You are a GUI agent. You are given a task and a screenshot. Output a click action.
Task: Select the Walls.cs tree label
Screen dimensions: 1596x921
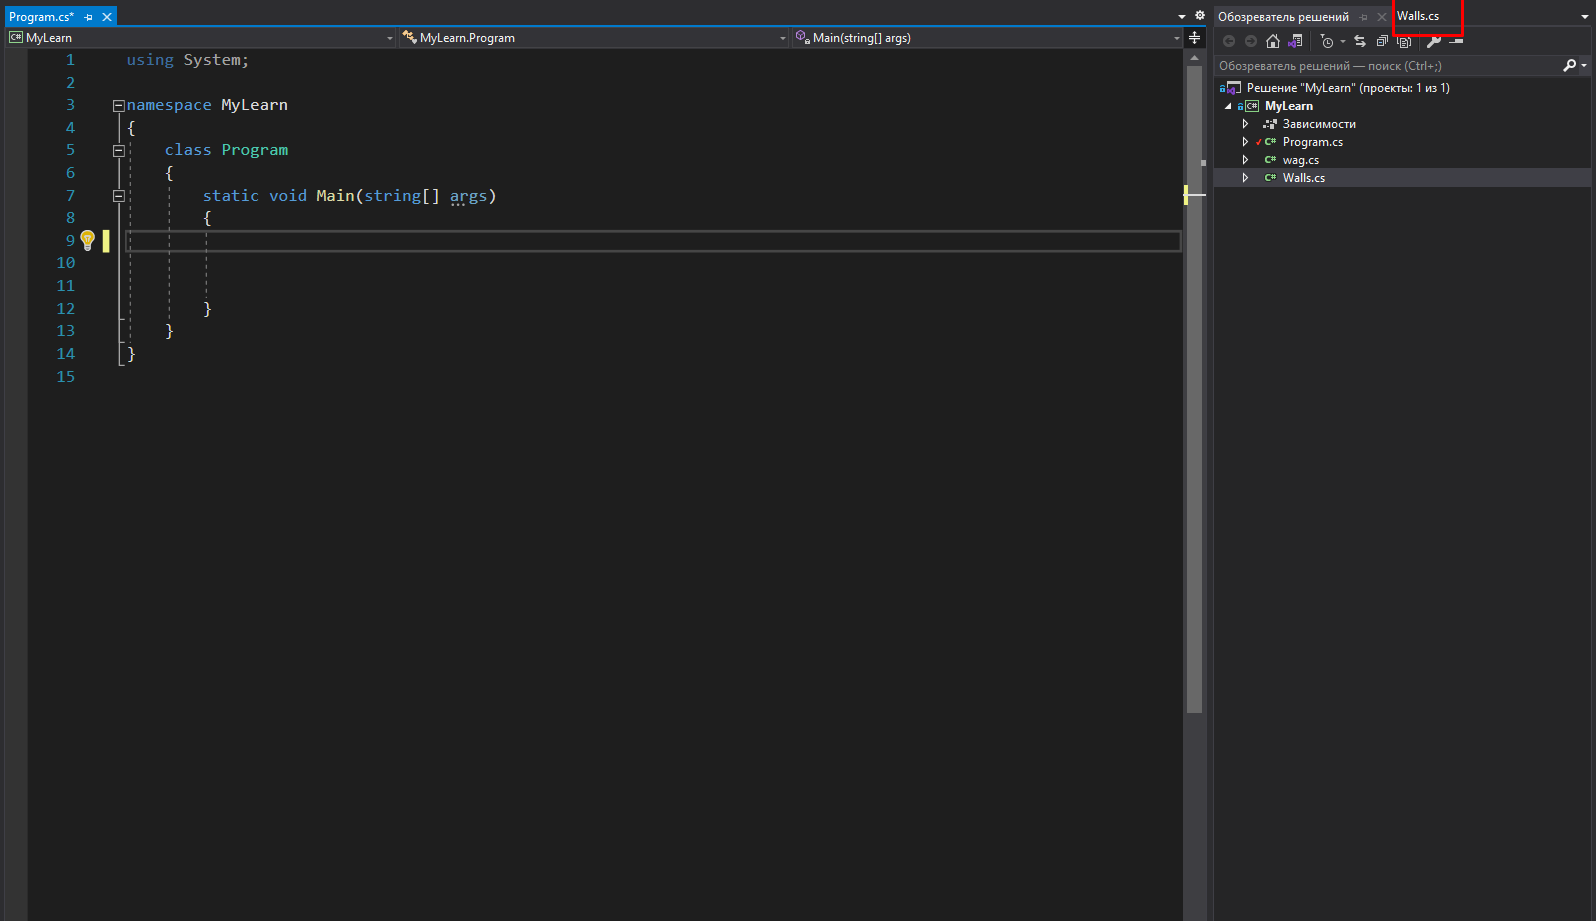pos(1304,178)
